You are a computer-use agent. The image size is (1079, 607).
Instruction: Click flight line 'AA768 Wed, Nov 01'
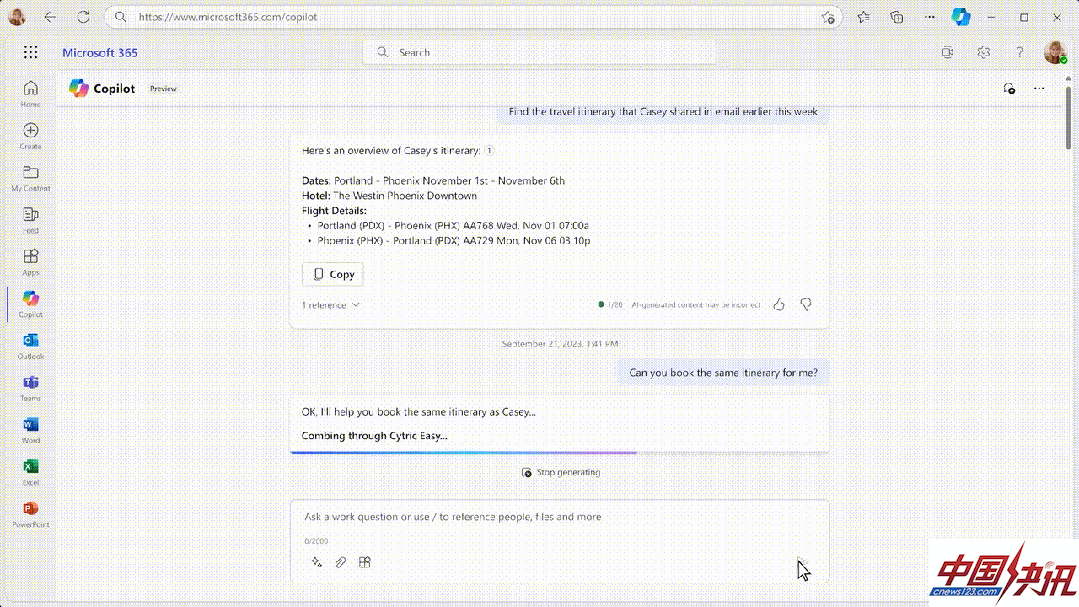click(453, 225)
